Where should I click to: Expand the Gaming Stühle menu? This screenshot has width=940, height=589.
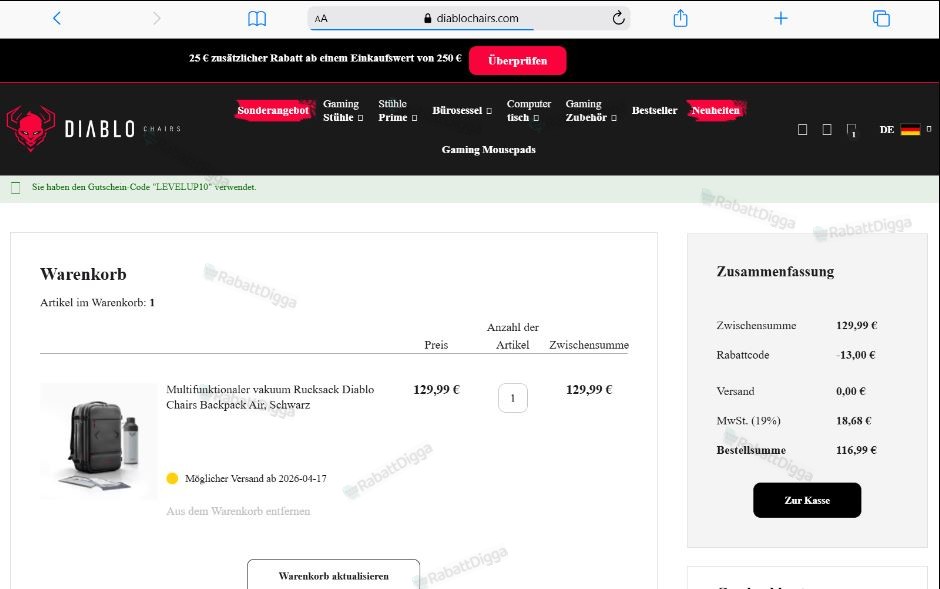[343, 111]
